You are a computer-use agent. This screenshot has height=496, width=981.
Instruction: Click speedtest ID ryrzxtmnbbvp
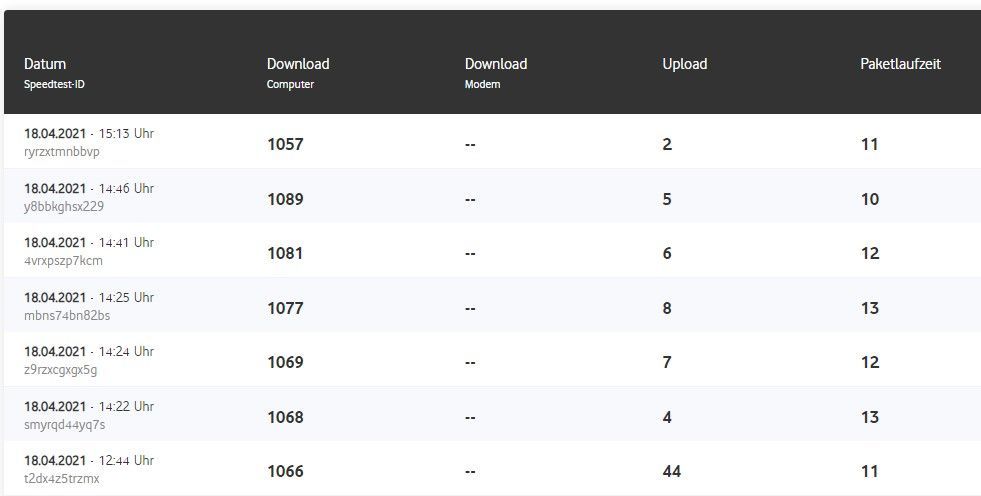point(62,152)
